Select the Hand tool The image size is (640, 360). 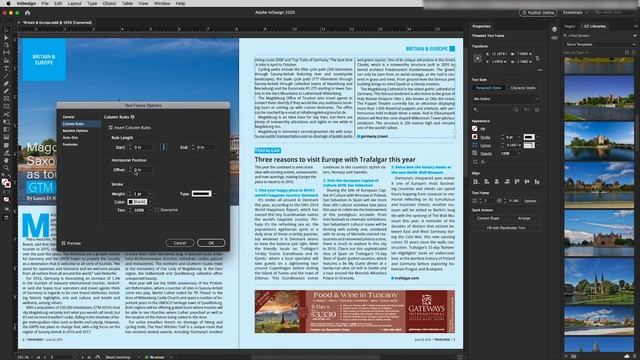[6, 160]
